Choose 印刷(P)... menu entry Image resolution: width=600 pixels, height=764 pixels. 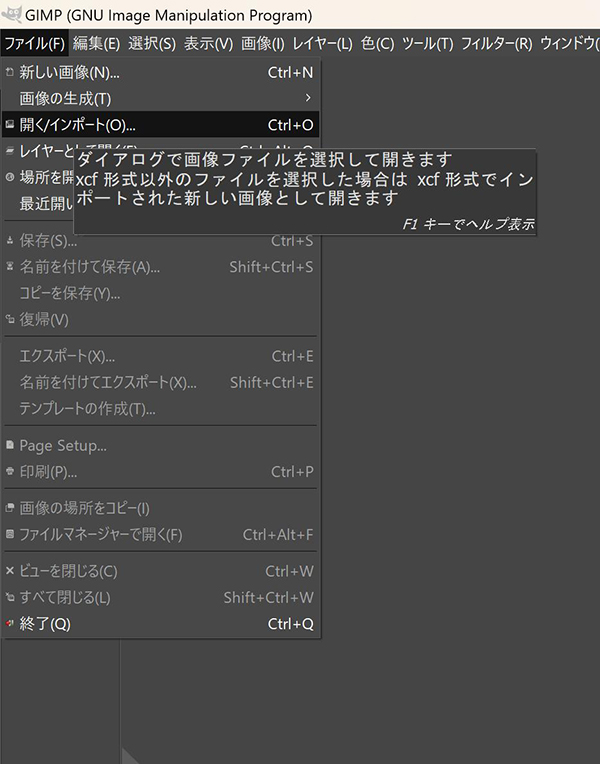160,472
